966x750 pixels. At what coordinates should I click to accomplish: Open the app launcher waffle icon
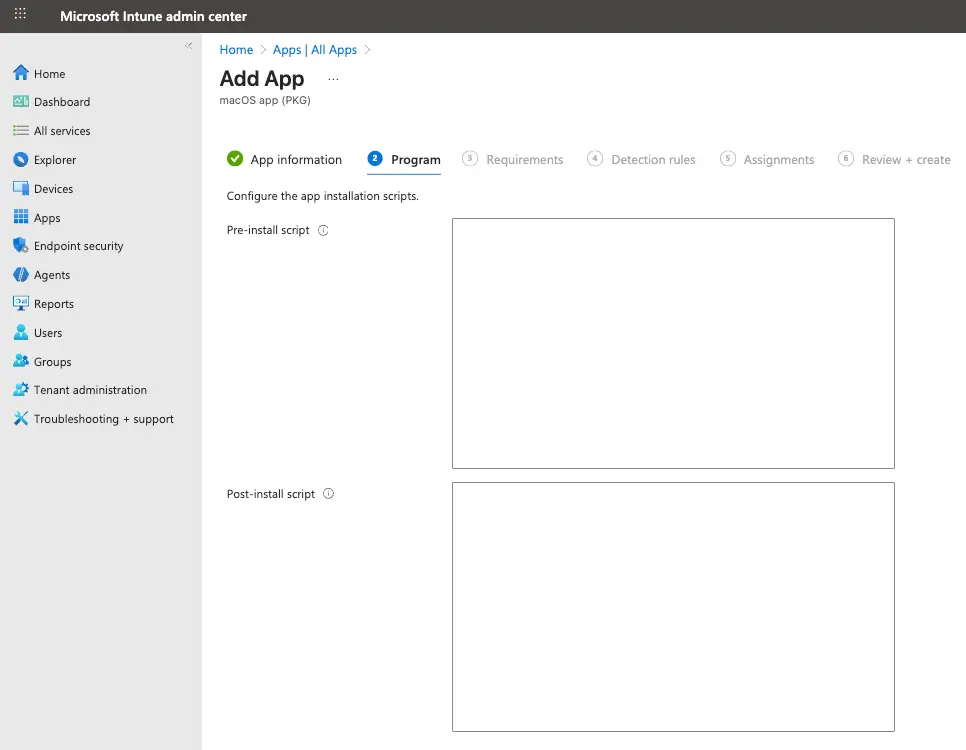click(x=20, y=15)
